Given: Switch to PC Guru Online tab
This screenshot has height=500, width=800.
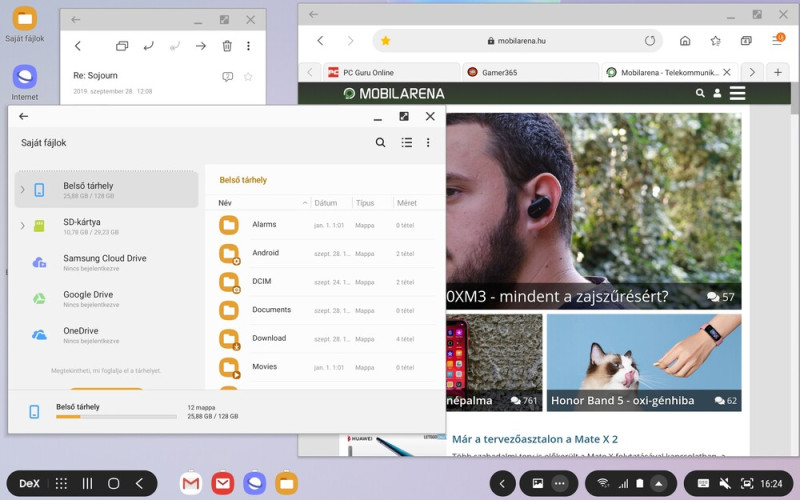Looking at the screenshot, I should point(391,72).
